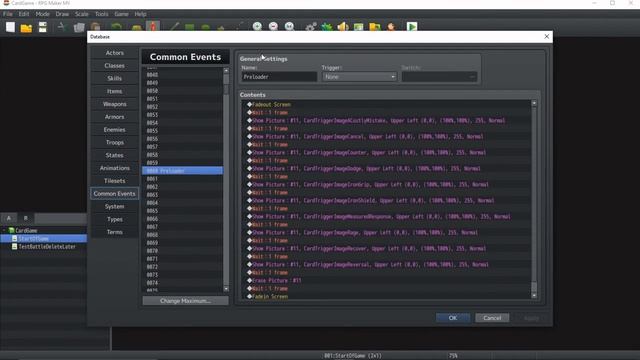Click the Zoom In magnifier icon
The width and height of the screenshot is (640, 360).
pos(257,27)
